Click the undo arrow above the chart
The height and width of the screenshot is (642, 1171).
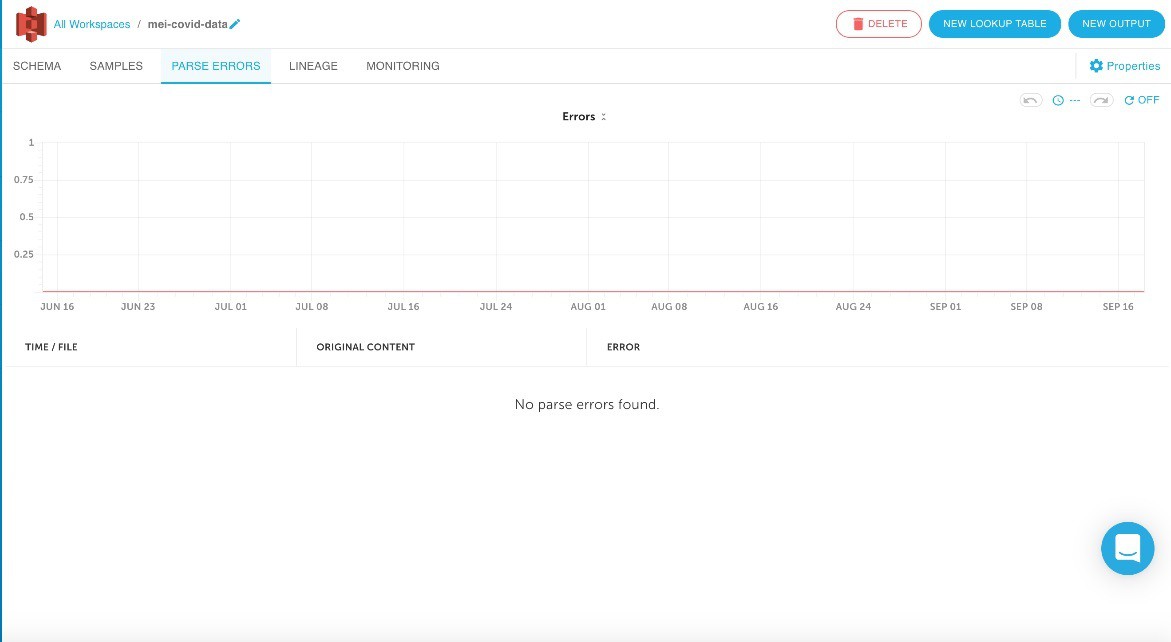[x=1030, y=100]
